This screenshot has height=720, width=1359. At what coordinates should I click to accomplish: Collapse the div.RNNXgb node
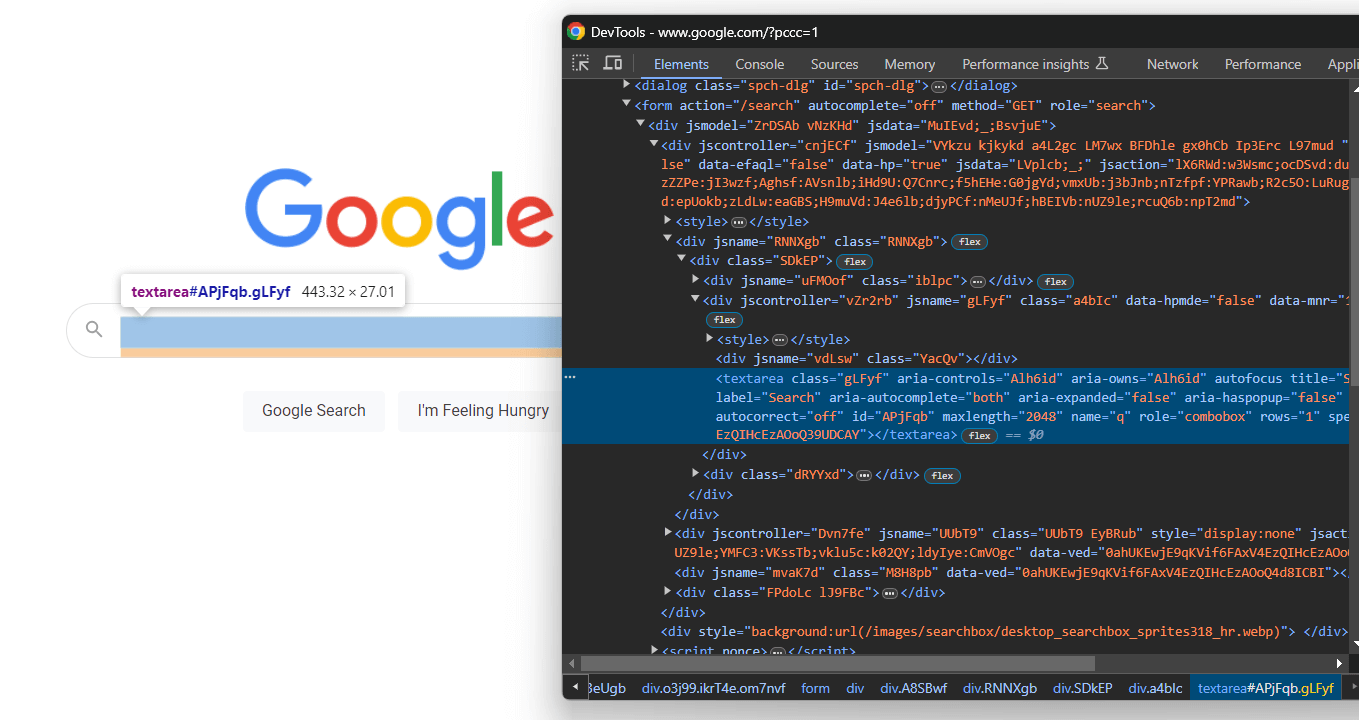click(x=666, y=240)
